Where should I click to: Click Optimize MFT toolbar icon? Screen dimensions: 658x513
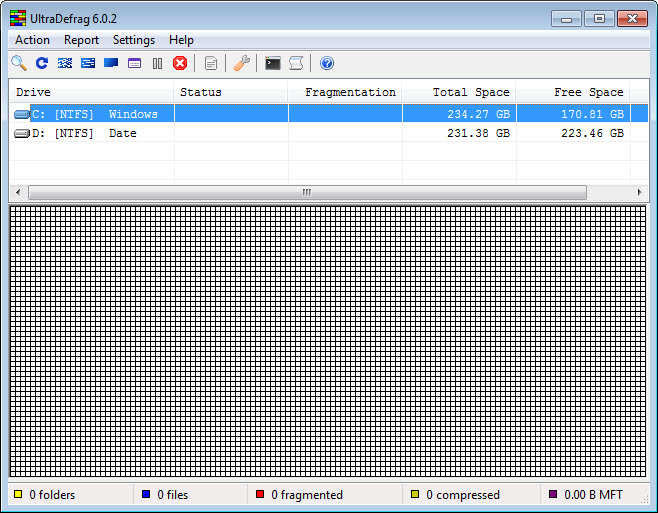134,63
